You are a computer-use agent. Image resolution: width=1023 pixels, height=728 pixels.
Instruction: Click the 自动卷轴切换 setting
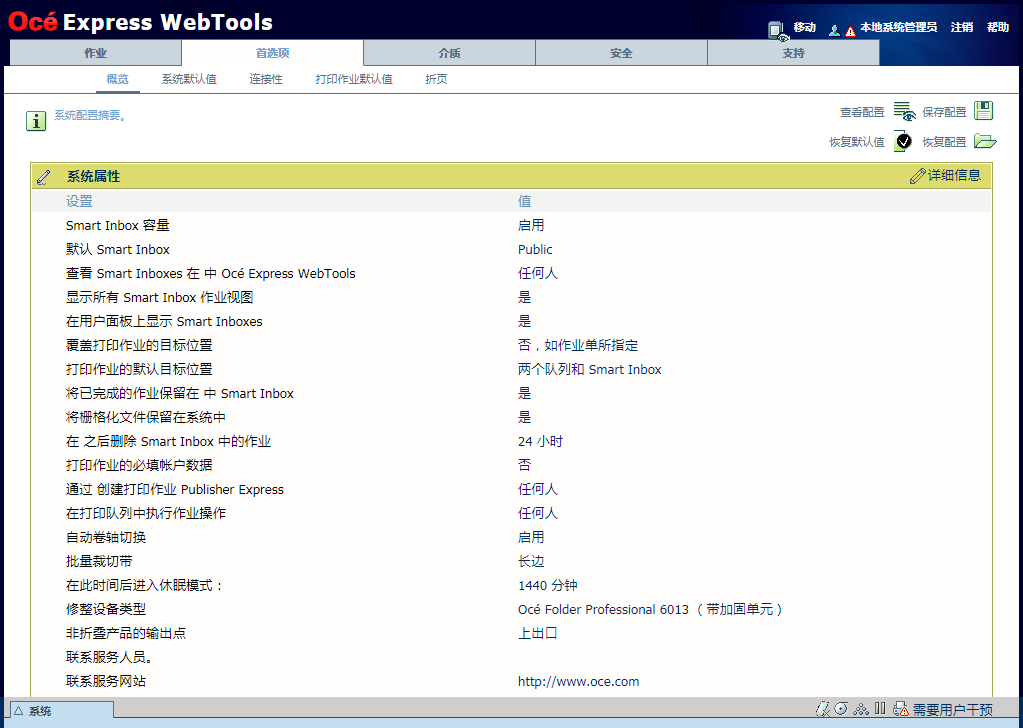(106, 537)
